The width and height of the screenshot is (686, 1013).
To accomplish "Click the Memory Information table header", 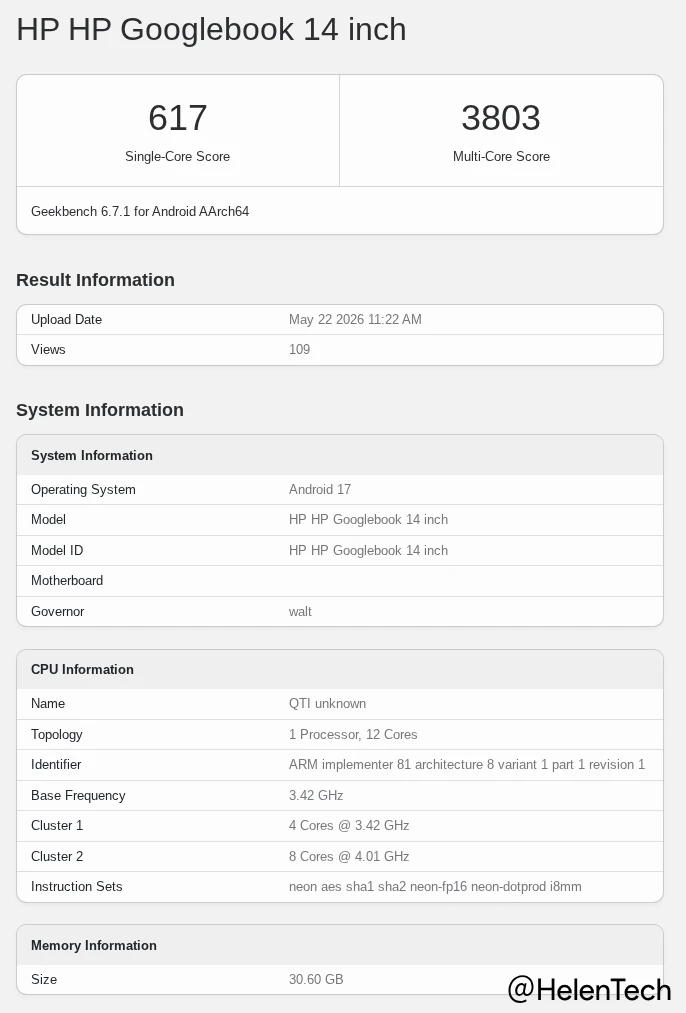I will 94,945.
